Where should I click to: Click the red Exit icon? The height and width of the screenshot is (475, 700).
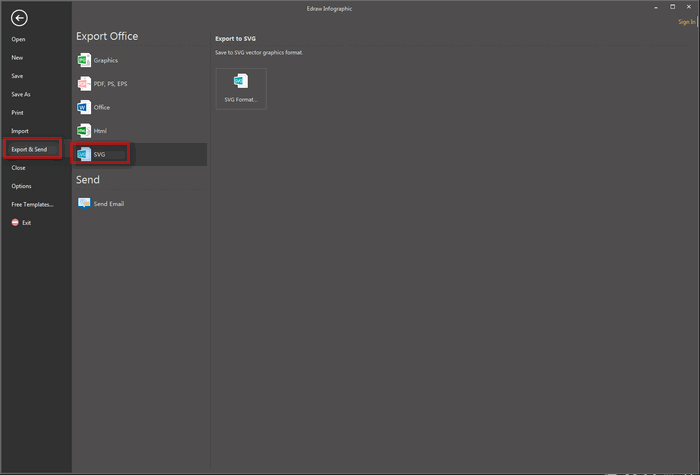click(15, 222)
